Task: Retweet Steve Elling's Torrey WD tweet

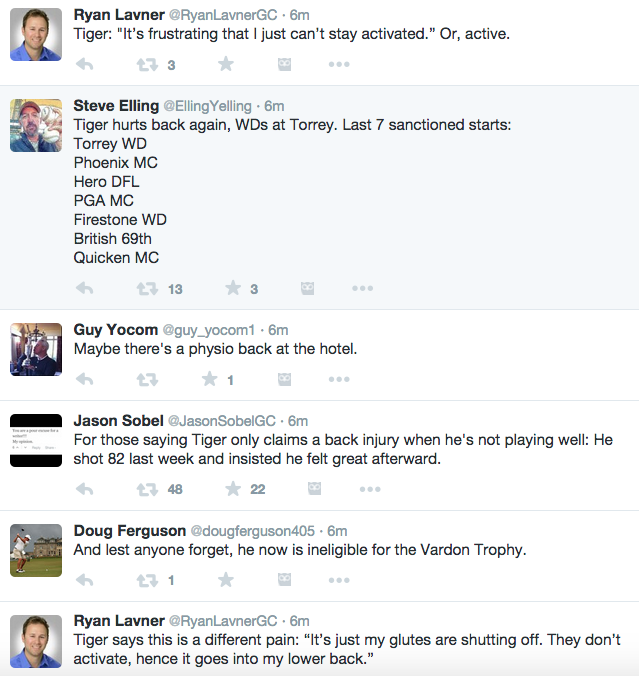Action: tap(147, 289)
